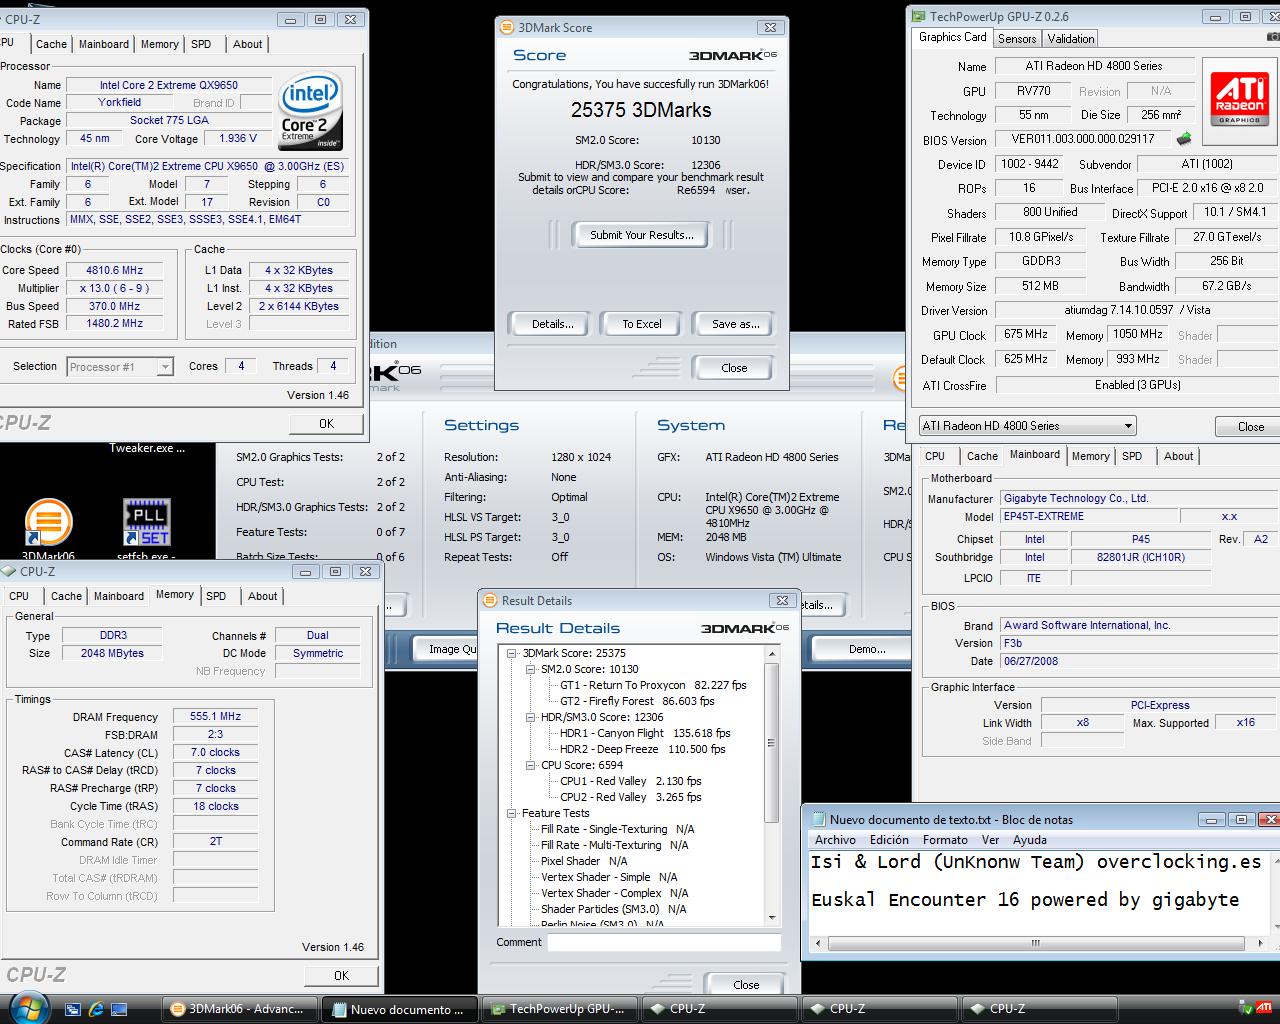The height and width of the screenshot is (1024, 1280).
Task: Click the 3DMark Score window title icon
Action: click(507, 27)
